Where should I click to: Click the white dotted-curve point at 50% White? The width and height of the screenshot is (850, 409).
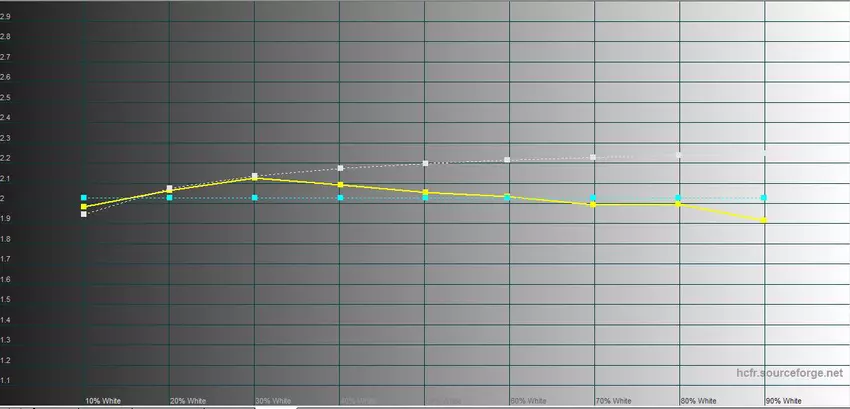(425, 163)
